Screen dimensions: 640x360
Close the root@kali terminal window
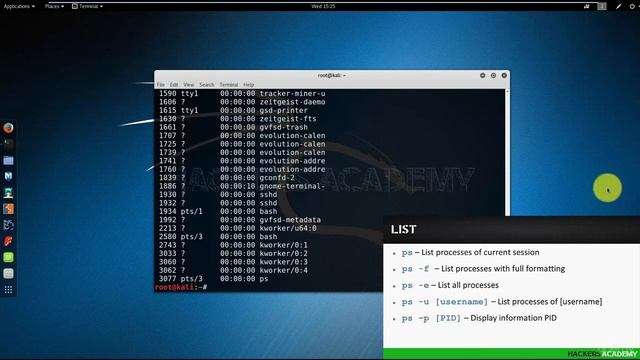click(x=504, y=76)
